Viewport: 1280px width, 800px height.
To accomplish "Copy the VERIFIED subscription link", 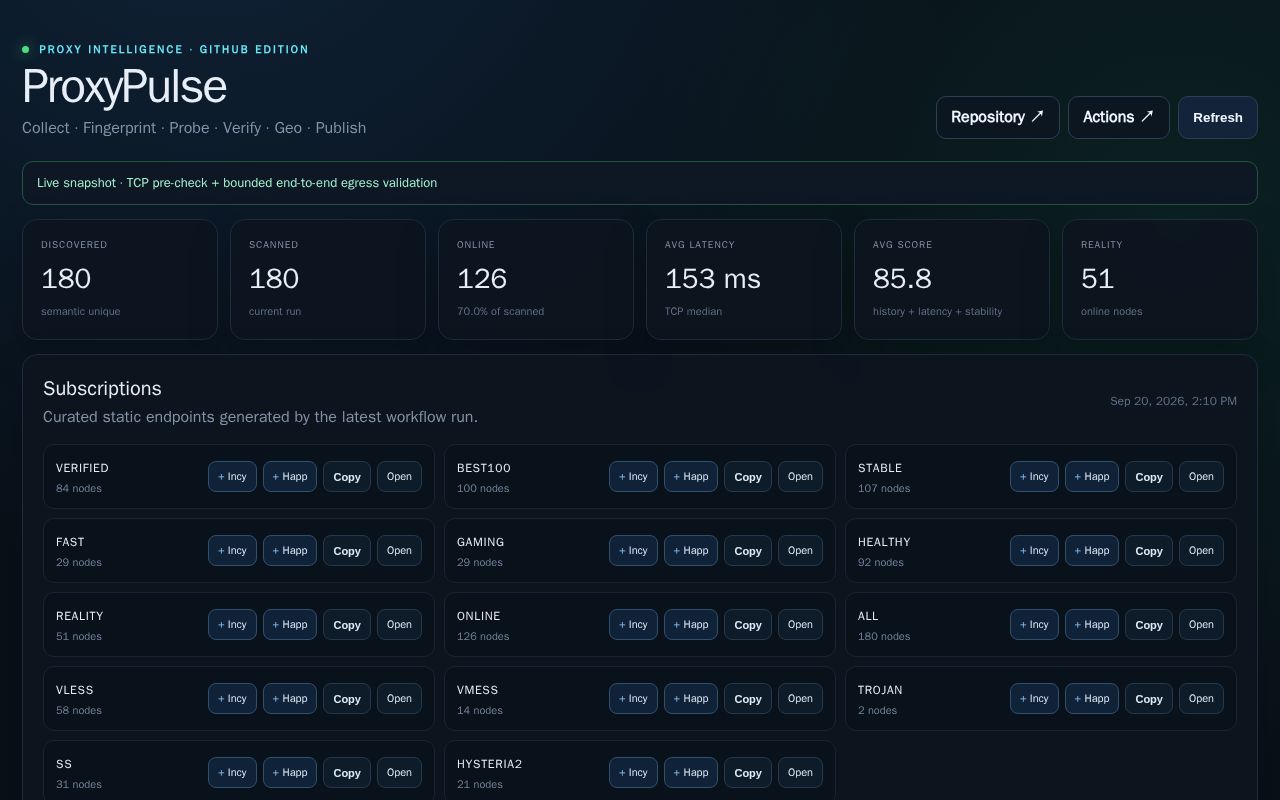I will 347,477.
